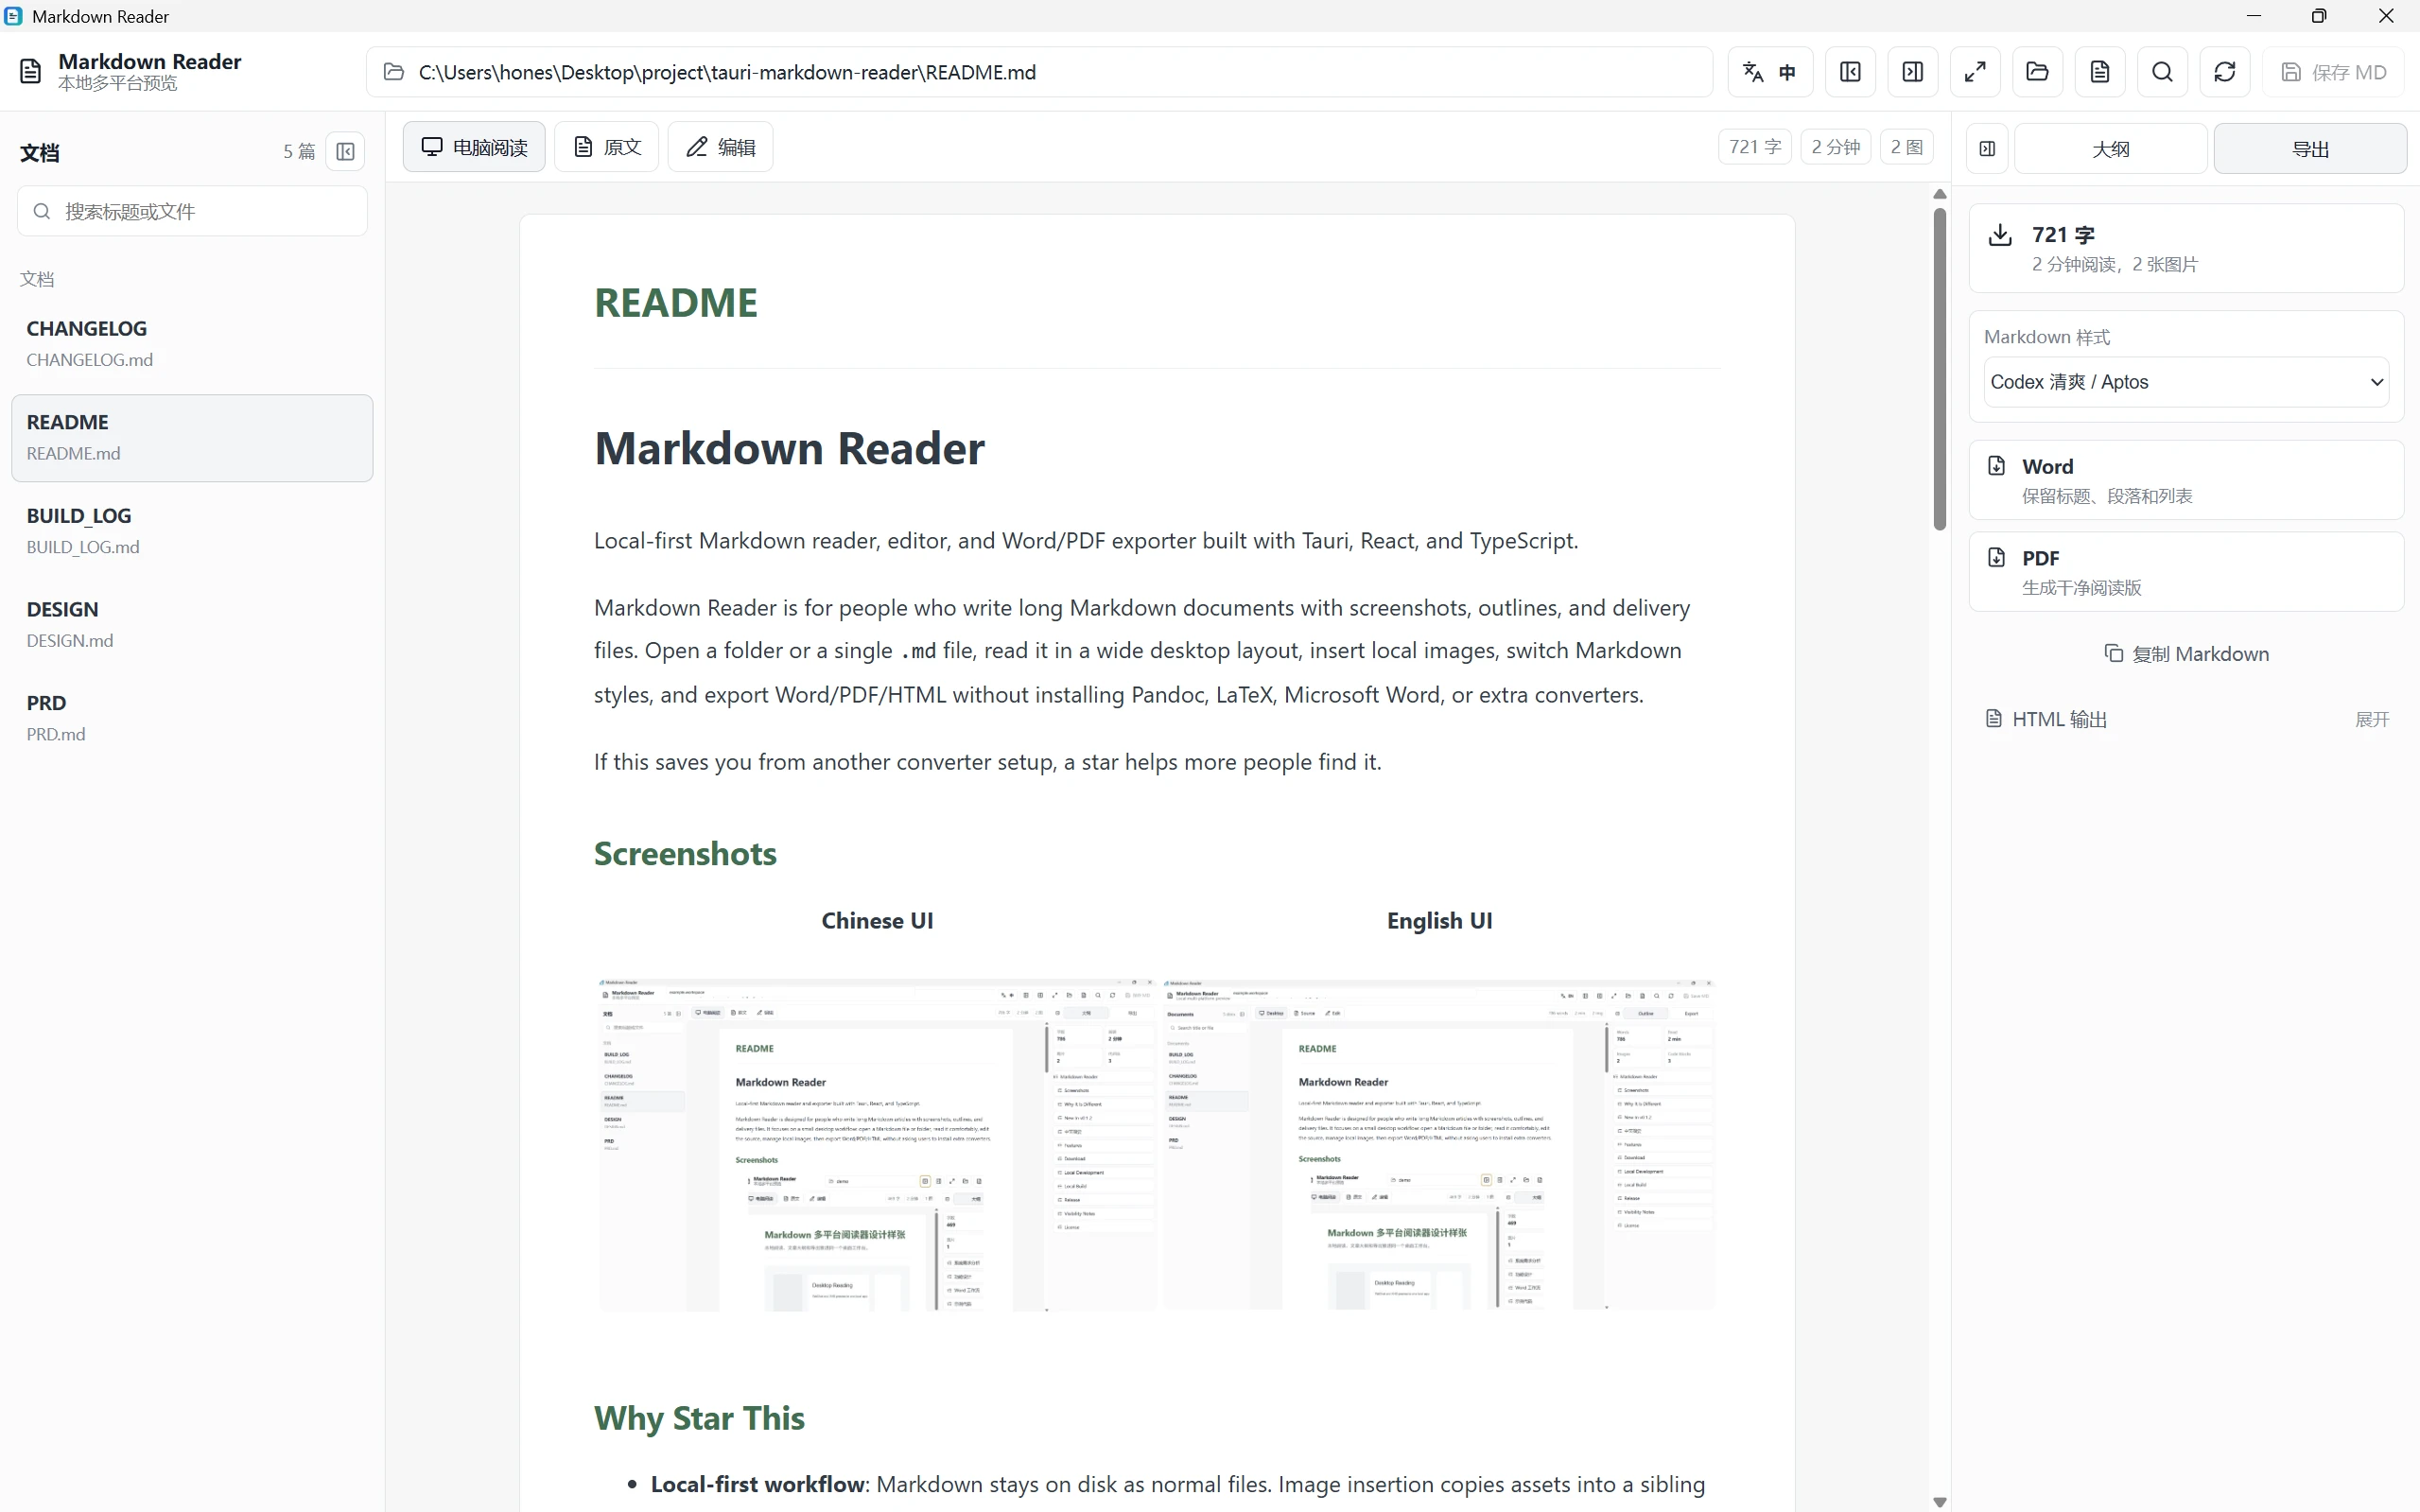
Task: Toggle right sidebar panel in top toolbar
Action: (x=1912, y=72)
